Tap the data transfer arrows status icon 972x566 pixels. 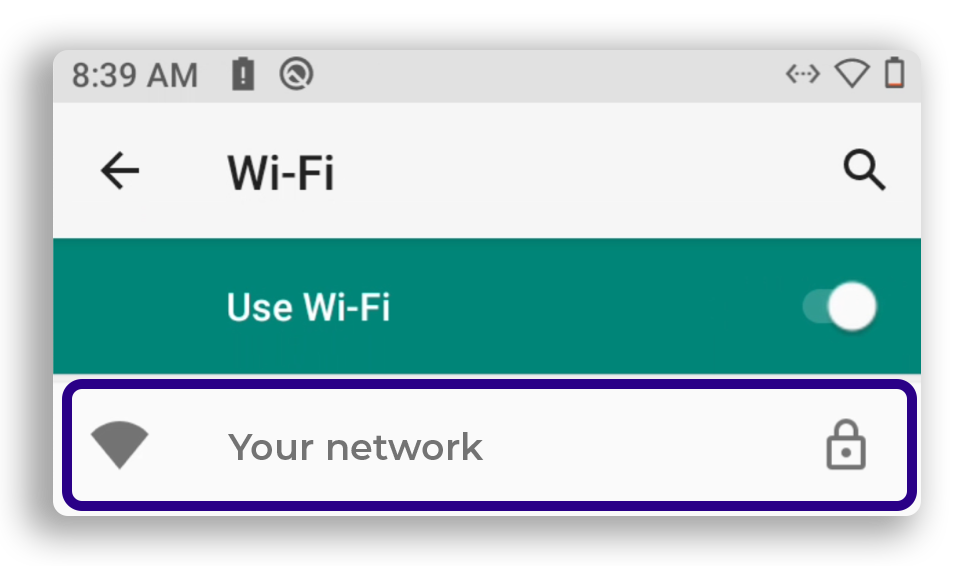(x=803, y=74)
